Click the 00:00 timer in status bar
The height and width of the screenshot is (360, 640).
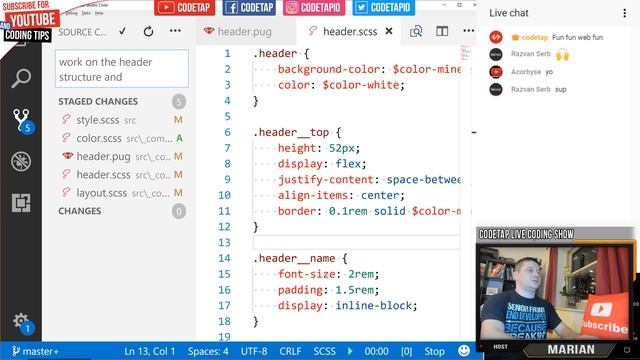[376, 351]
